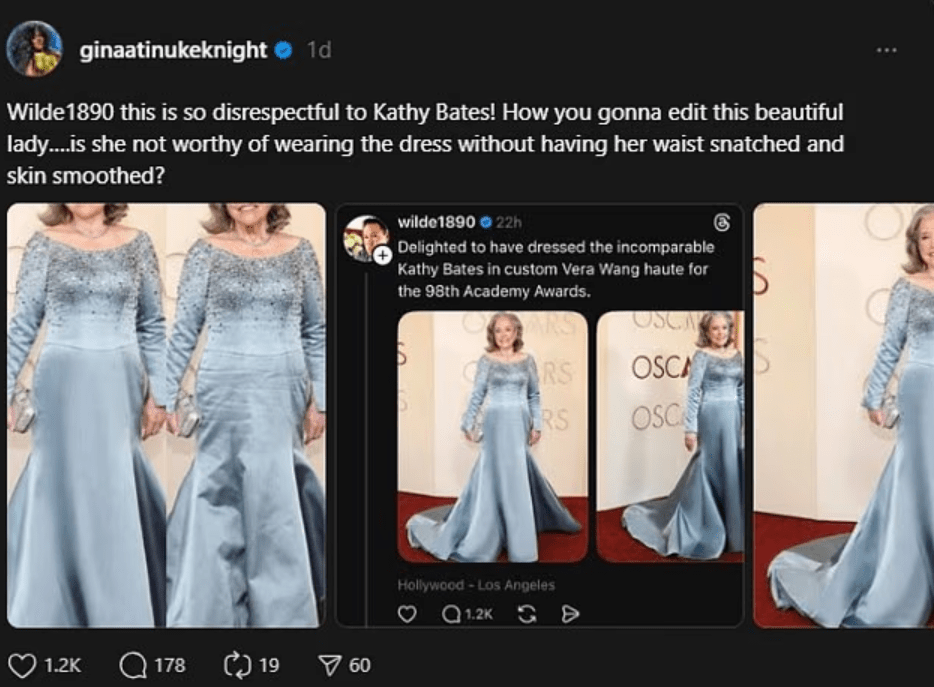The width and height of the screenshot is (934, 687).
Task: Open the Hollywood - Los Angeles location tag
Action: pyautogui.click(x=476, y=585)
